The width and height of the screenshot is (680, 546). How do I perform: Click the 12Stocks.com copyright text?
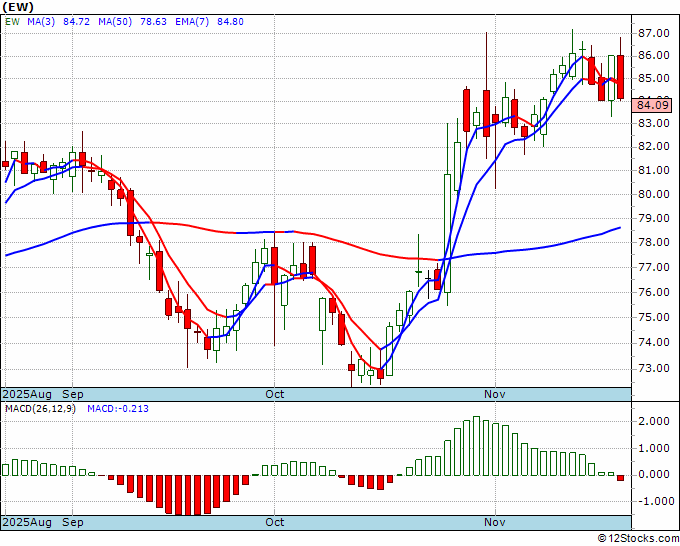(638, 538)
